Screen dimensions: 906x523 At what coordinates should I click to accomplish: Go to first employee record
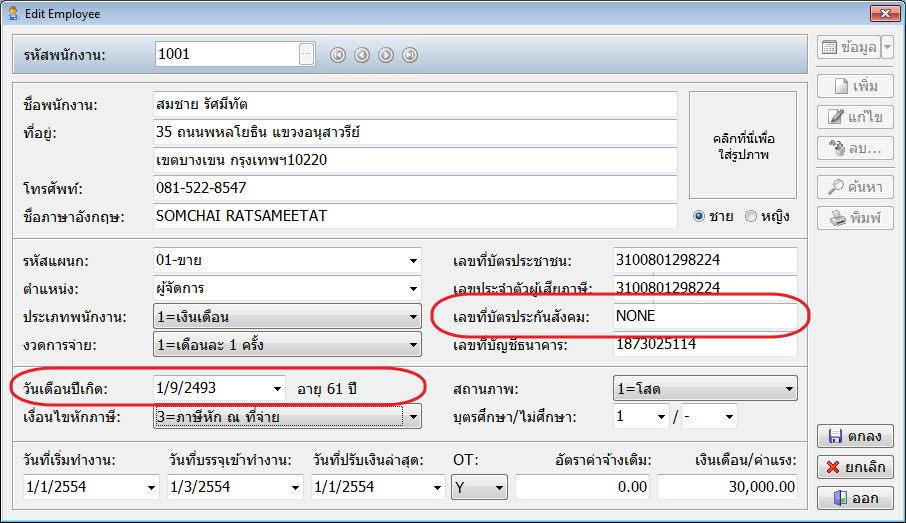(x=338, y=55)
